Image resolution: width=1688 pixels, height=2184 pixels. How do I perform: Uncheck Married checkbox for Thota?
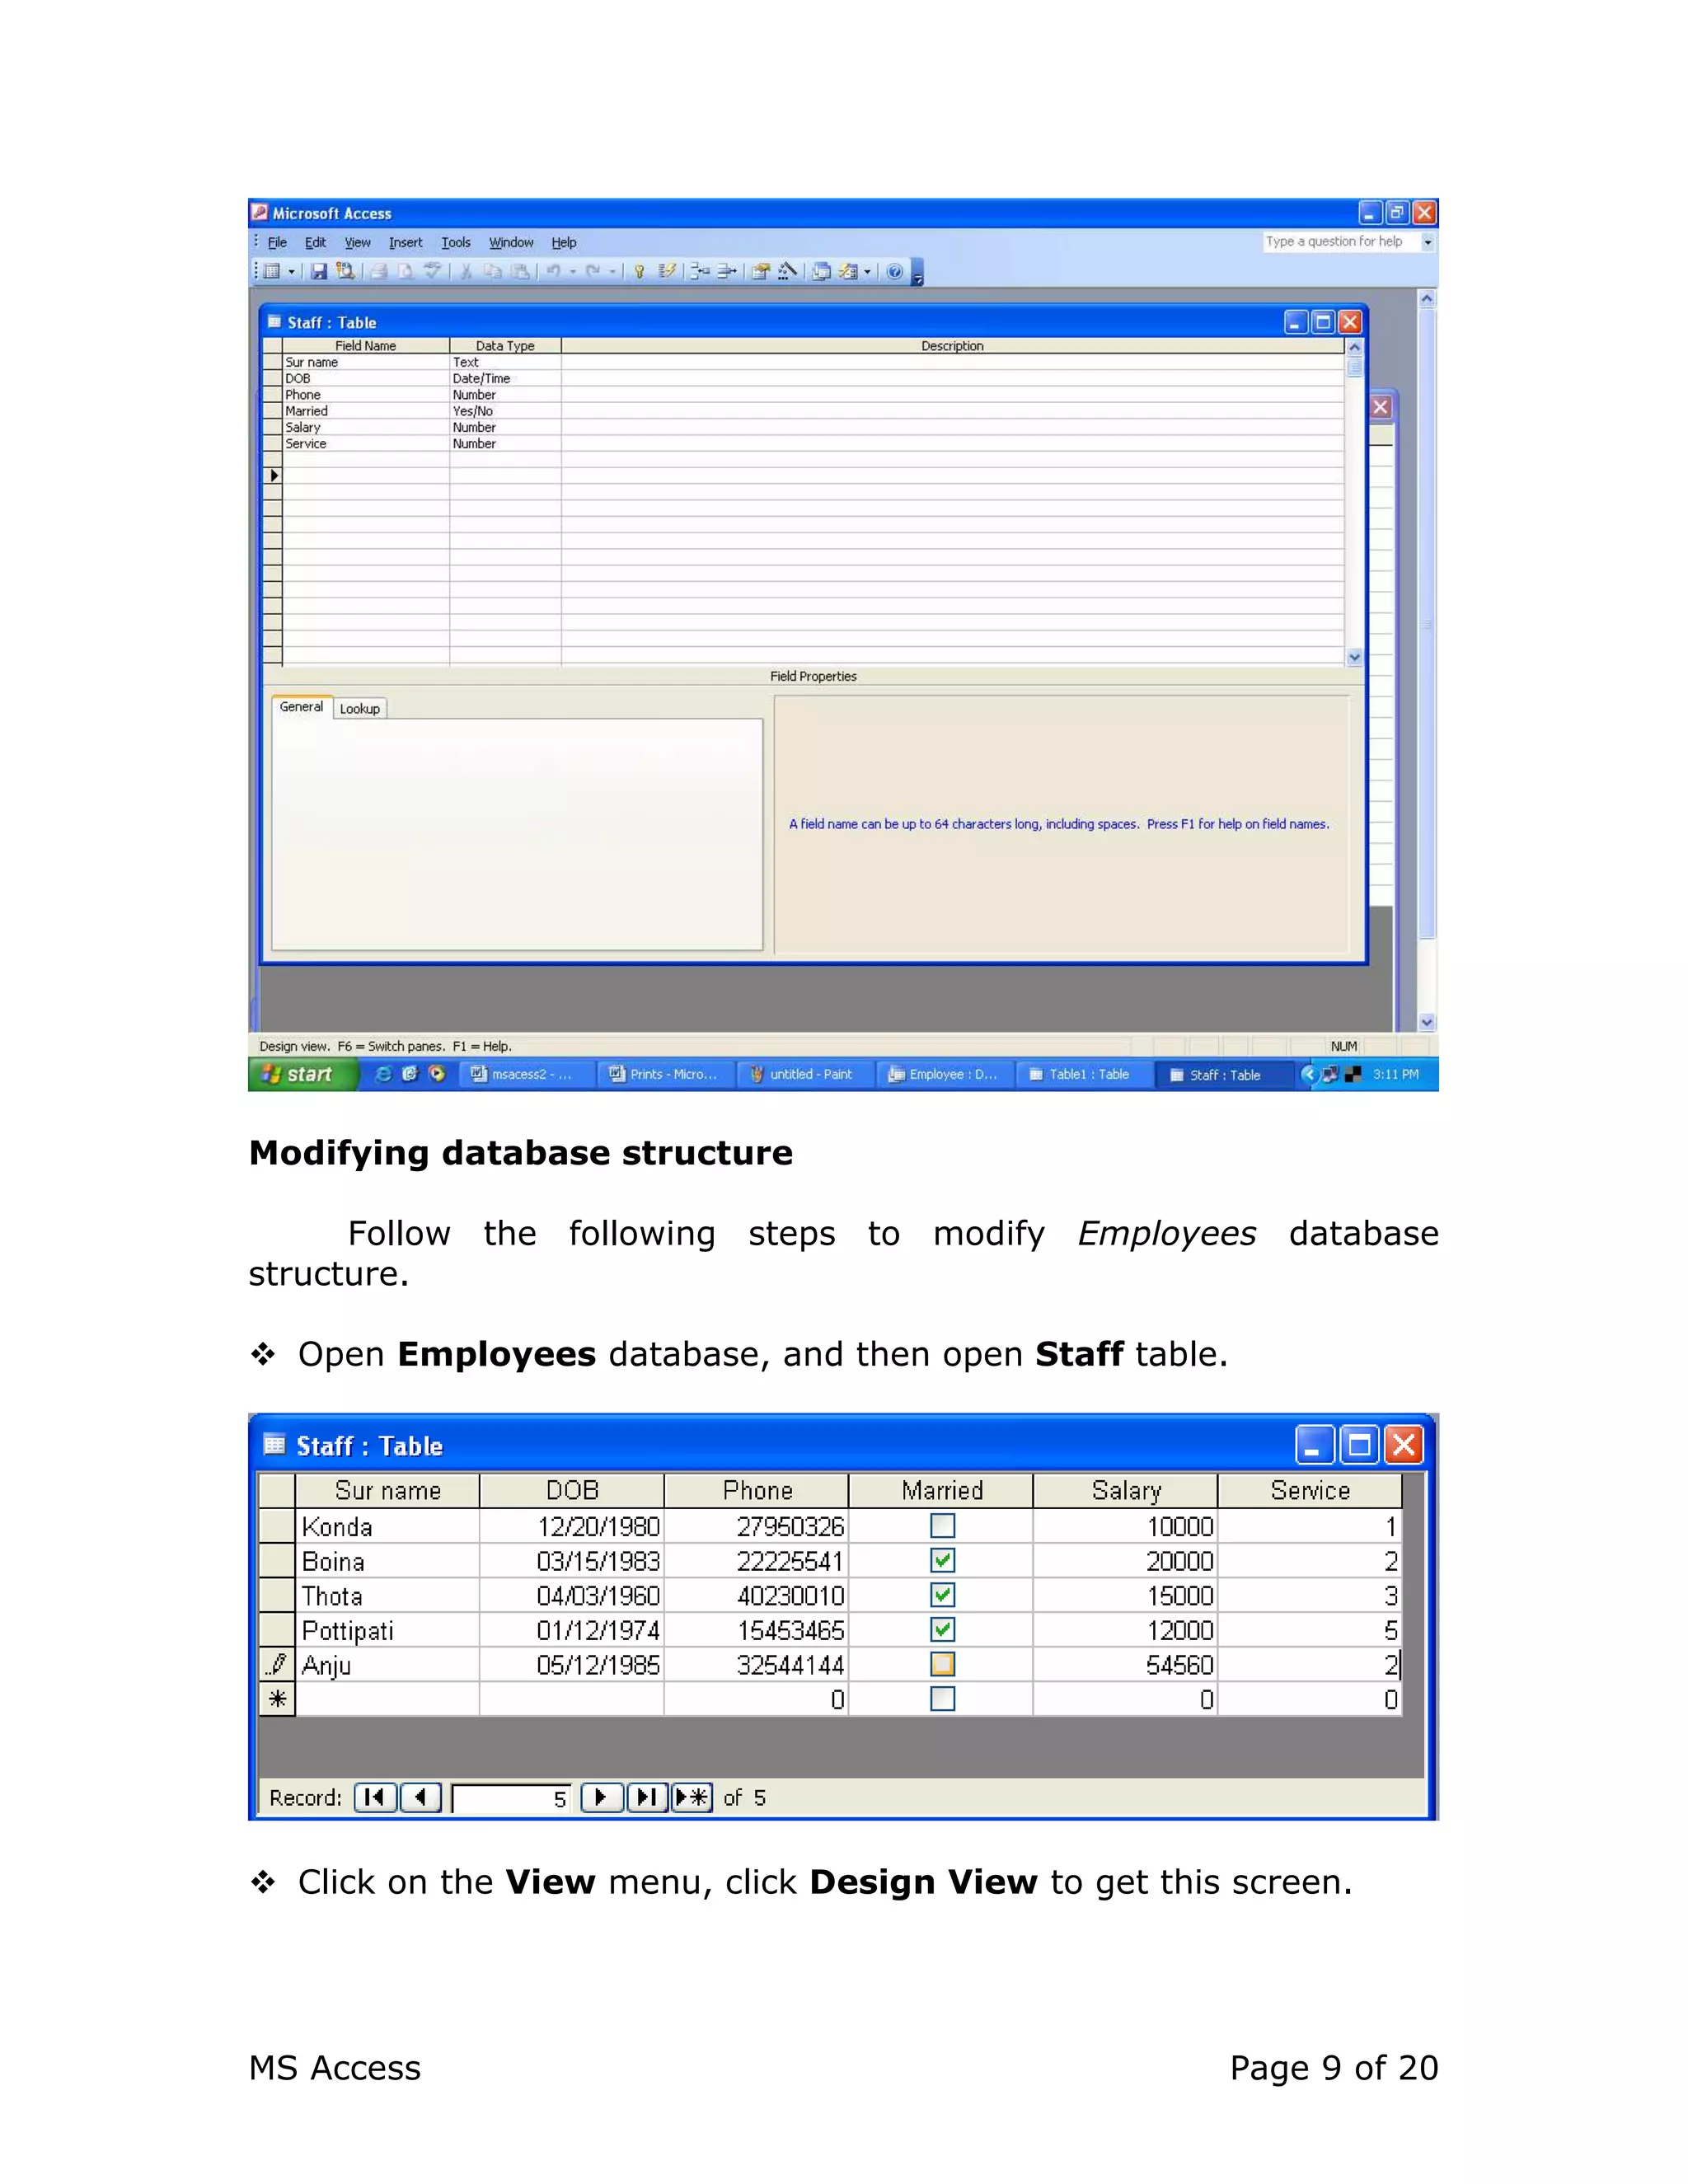tap(942, 1595)
